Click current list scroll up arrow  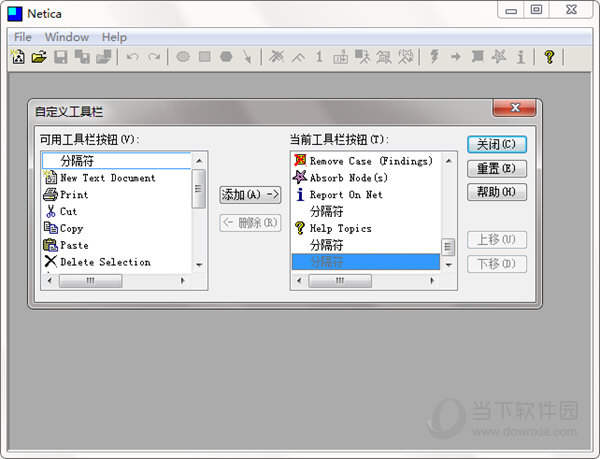(x=448, y=161)
